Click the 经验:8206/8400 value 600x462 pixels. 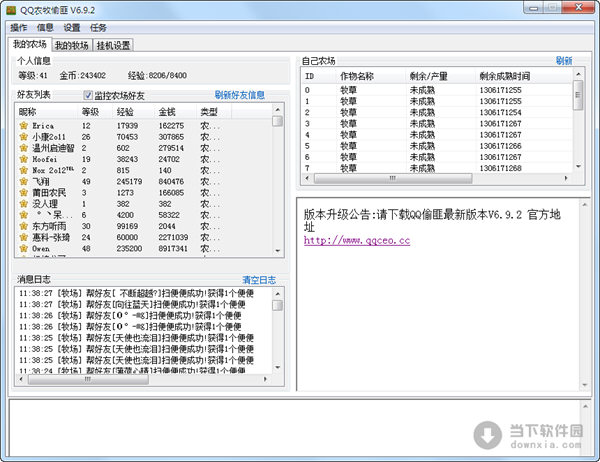157,75
